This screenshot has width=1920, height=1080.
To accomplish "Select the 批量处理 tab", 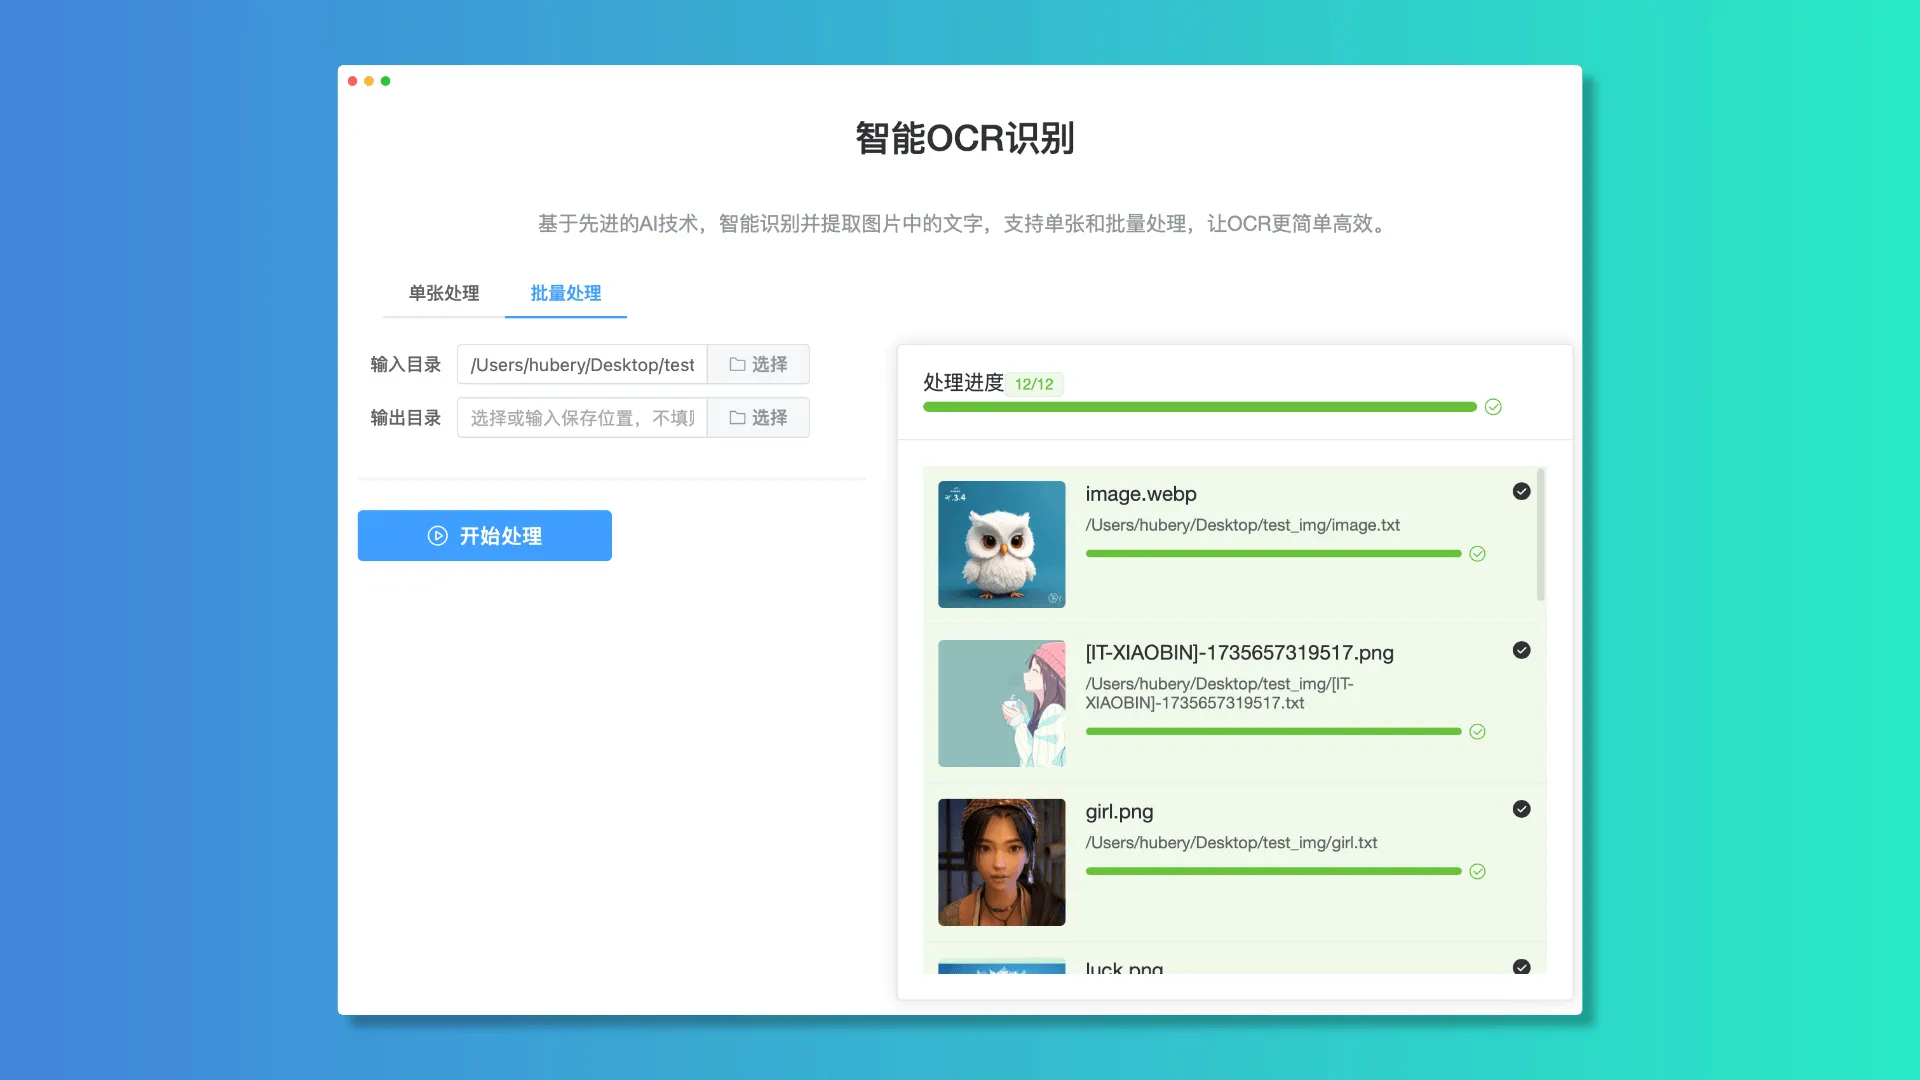I will 565,293.
